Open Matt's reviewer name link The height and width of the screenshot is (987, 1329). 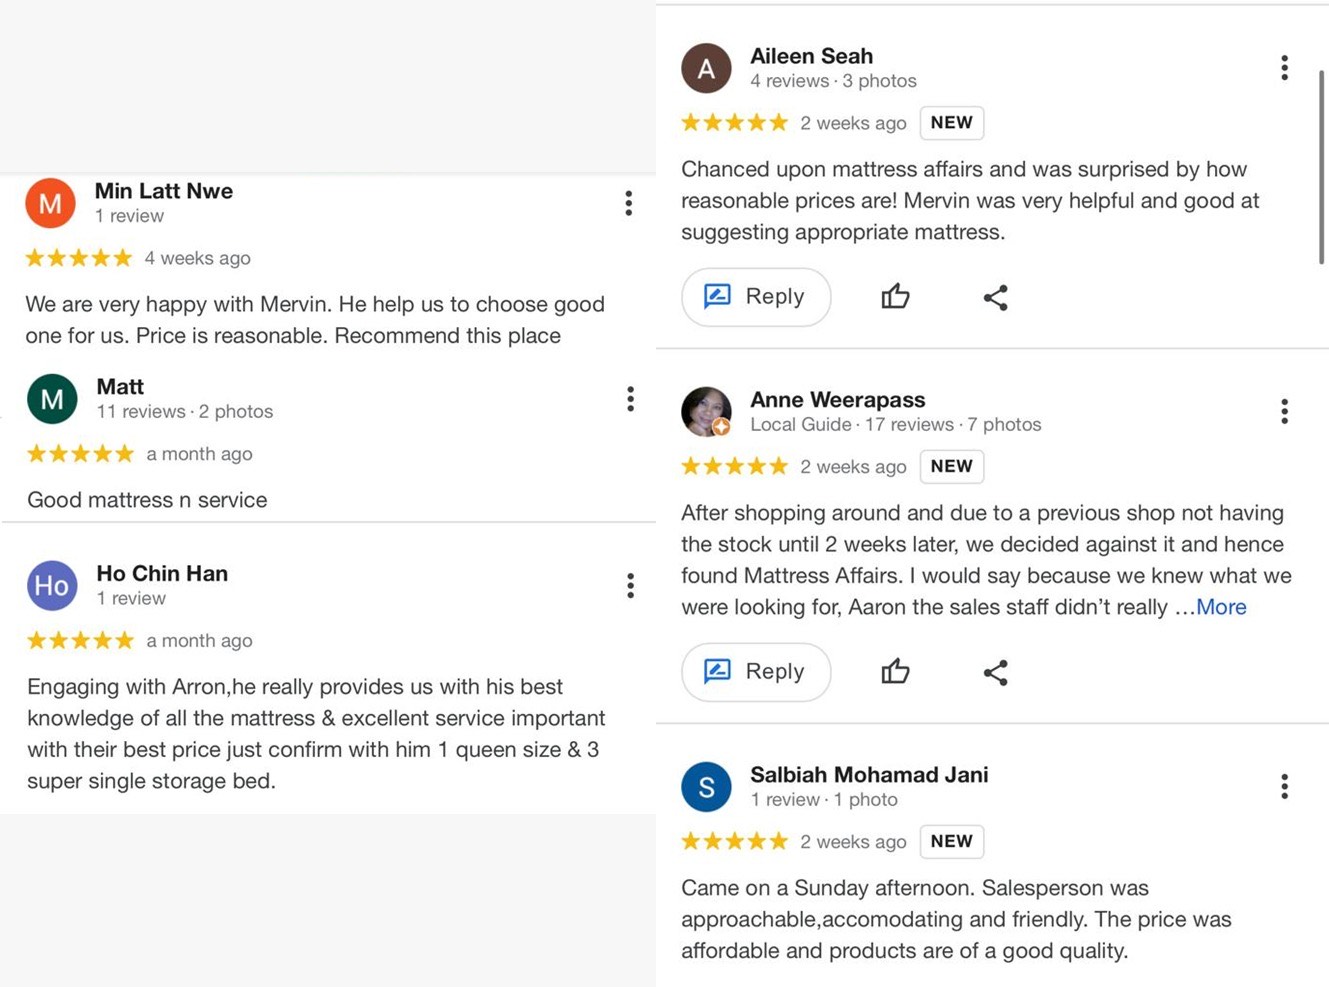[x=120, y=386]
